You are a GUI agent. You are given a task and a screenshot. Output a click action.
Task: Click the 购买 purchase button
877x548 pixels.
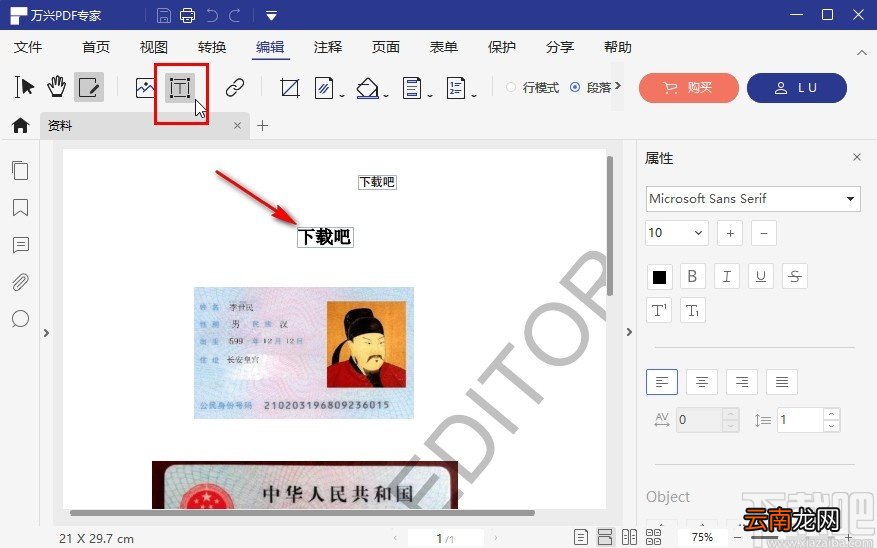(689, 88)
